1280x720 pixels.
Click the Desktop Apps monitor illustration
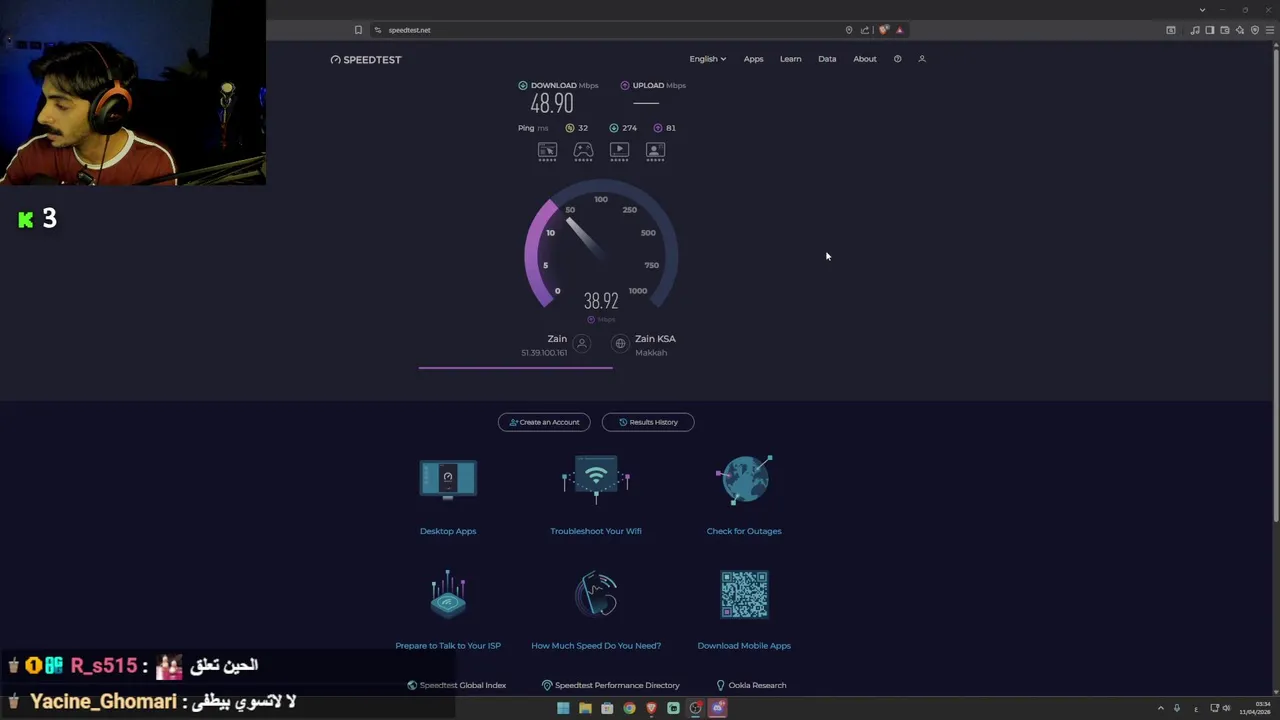pyautogui.click(x=448, y=481)
